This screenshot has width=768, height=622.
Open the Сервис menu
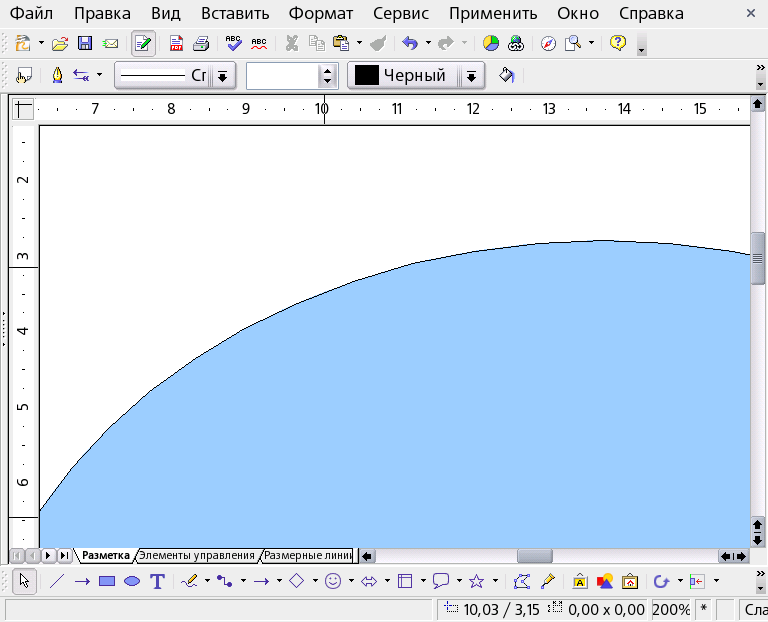coord(401,14)
